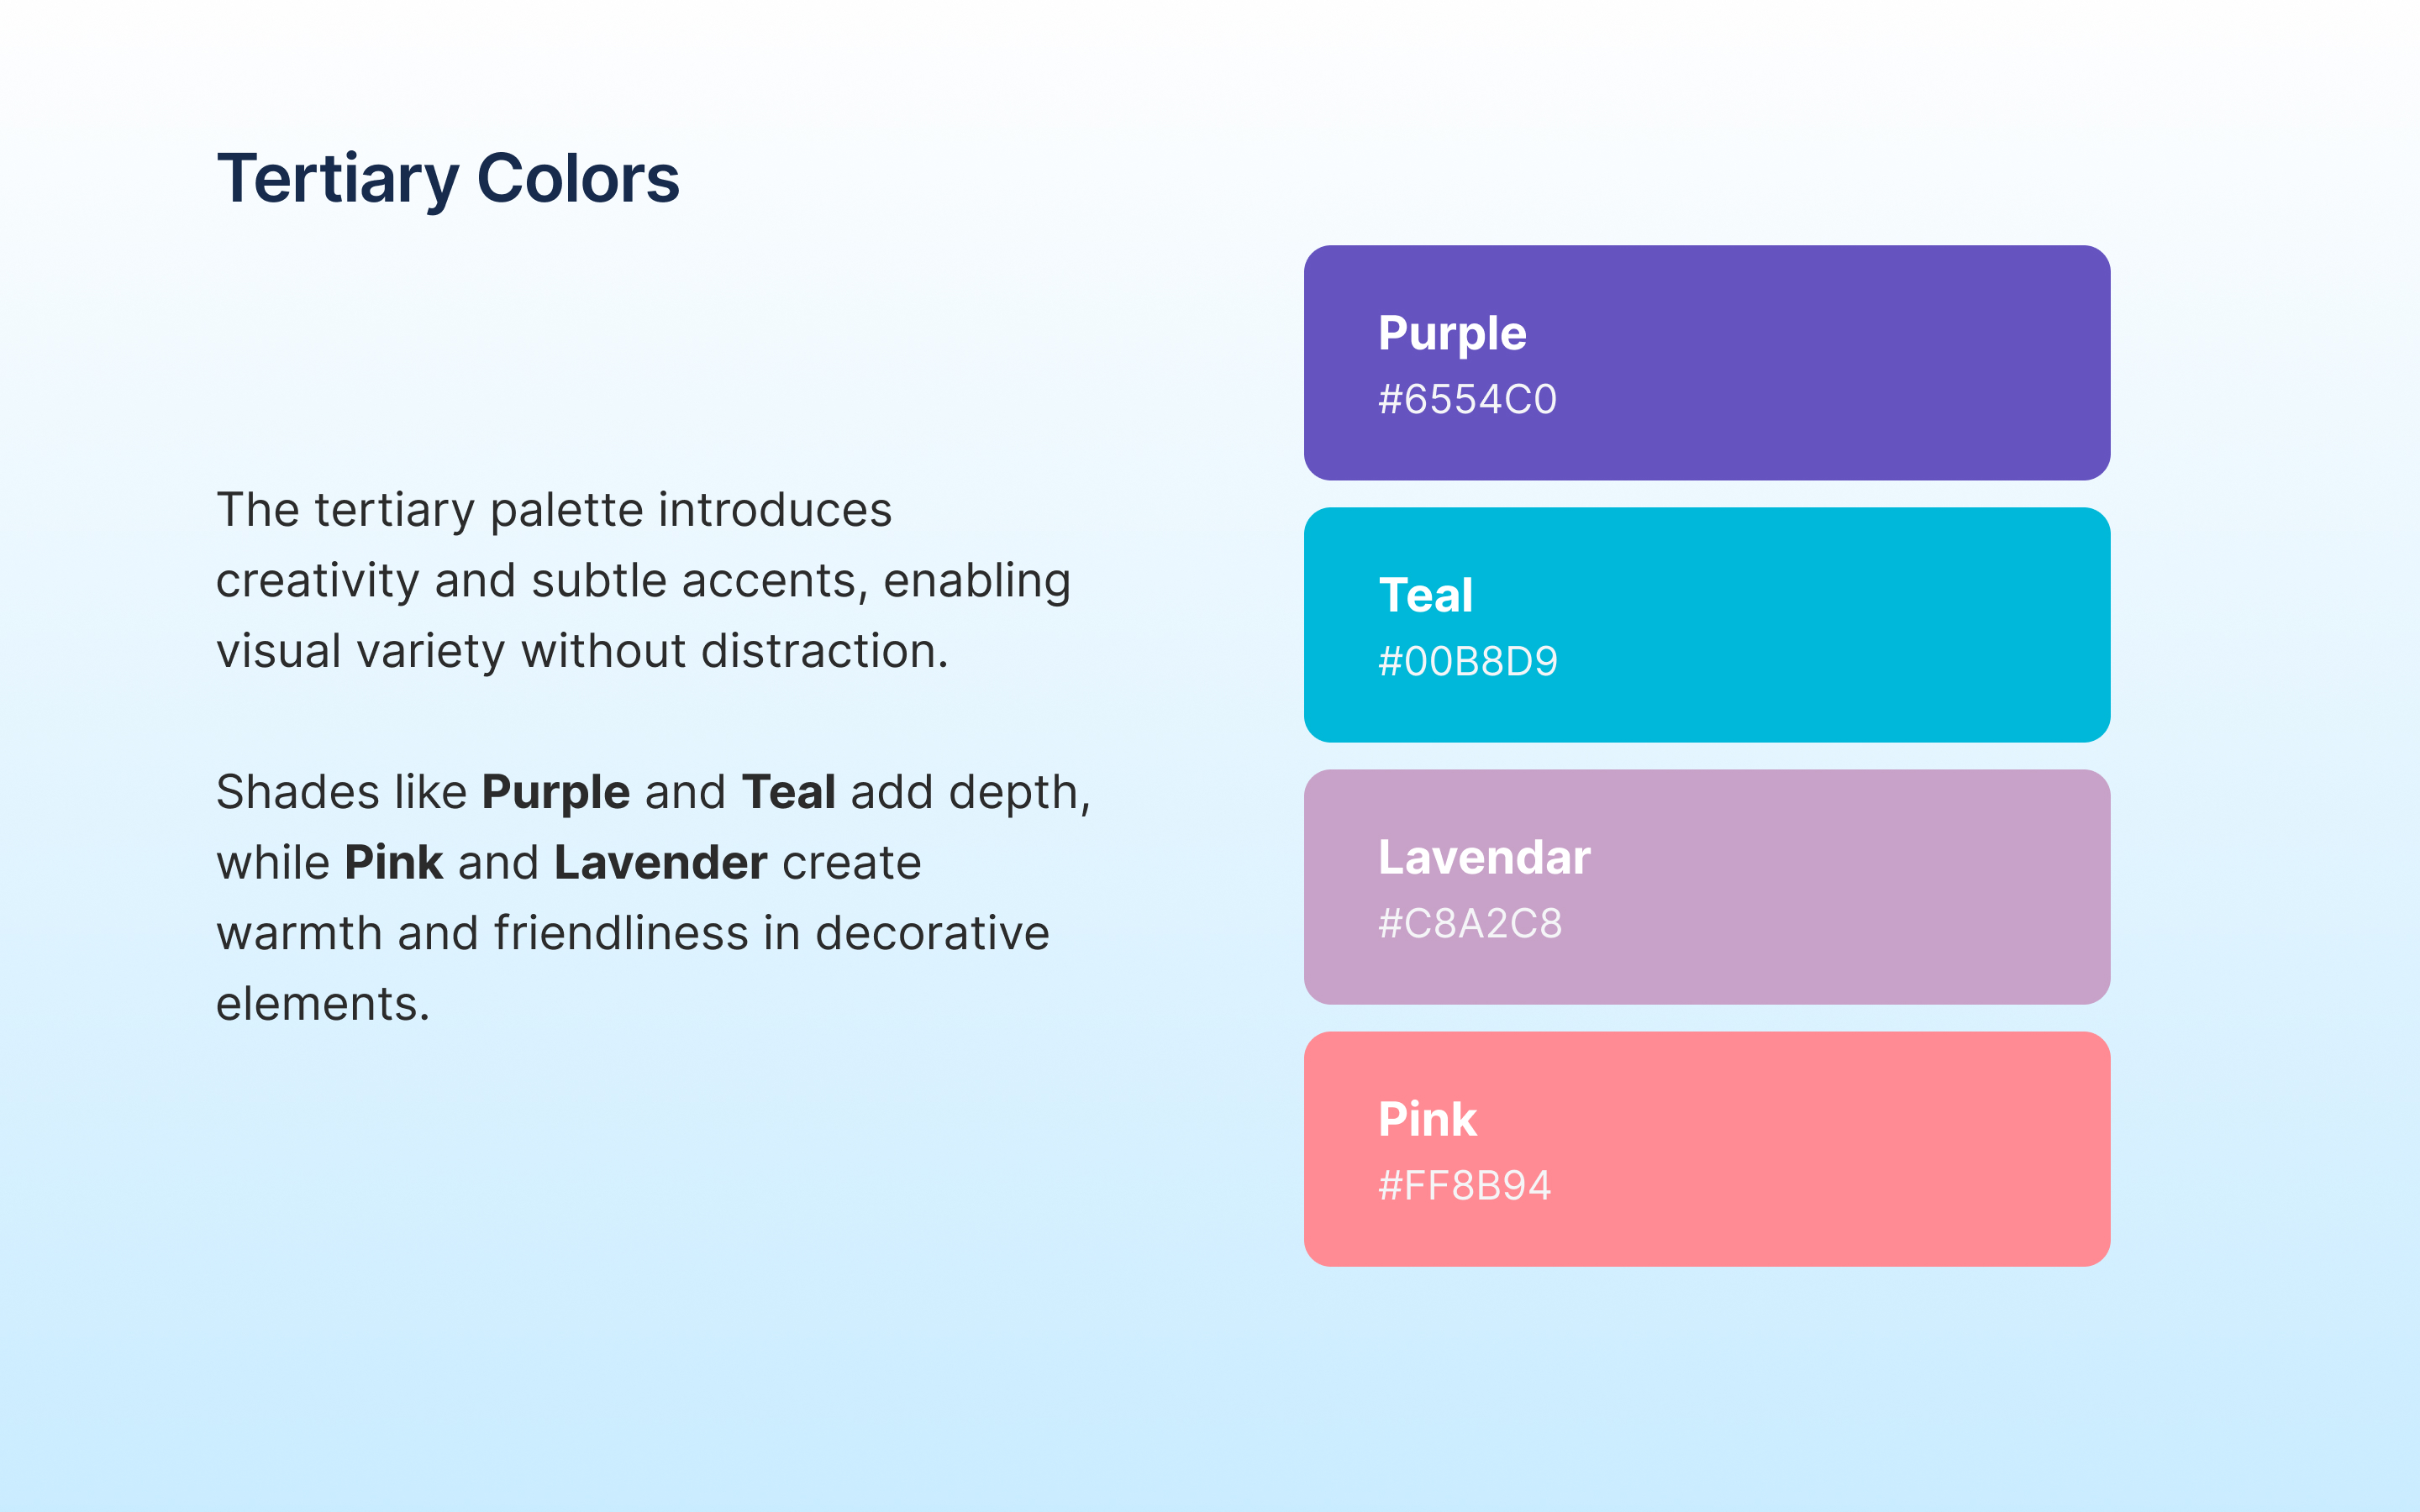Click the white 'Purple' swatch title

coord(1452,333)
